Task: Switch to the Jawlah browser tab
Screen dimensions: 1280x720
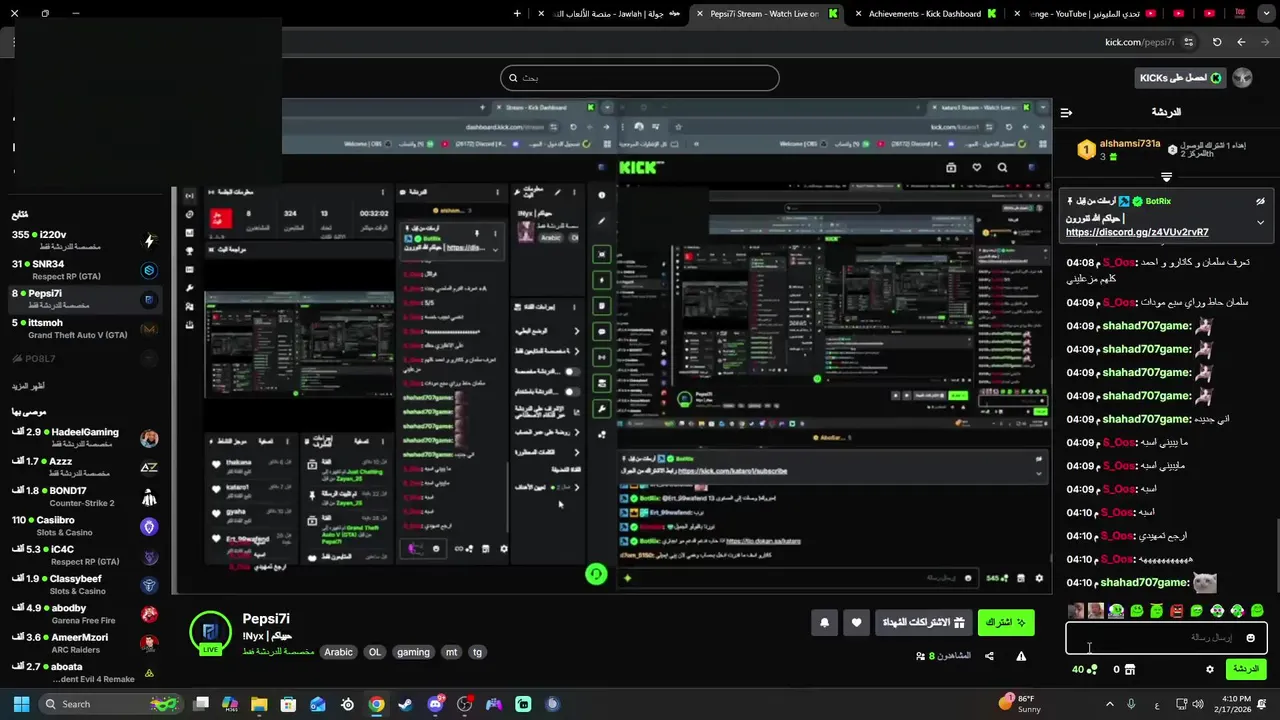Action: (x=610, y=14)
